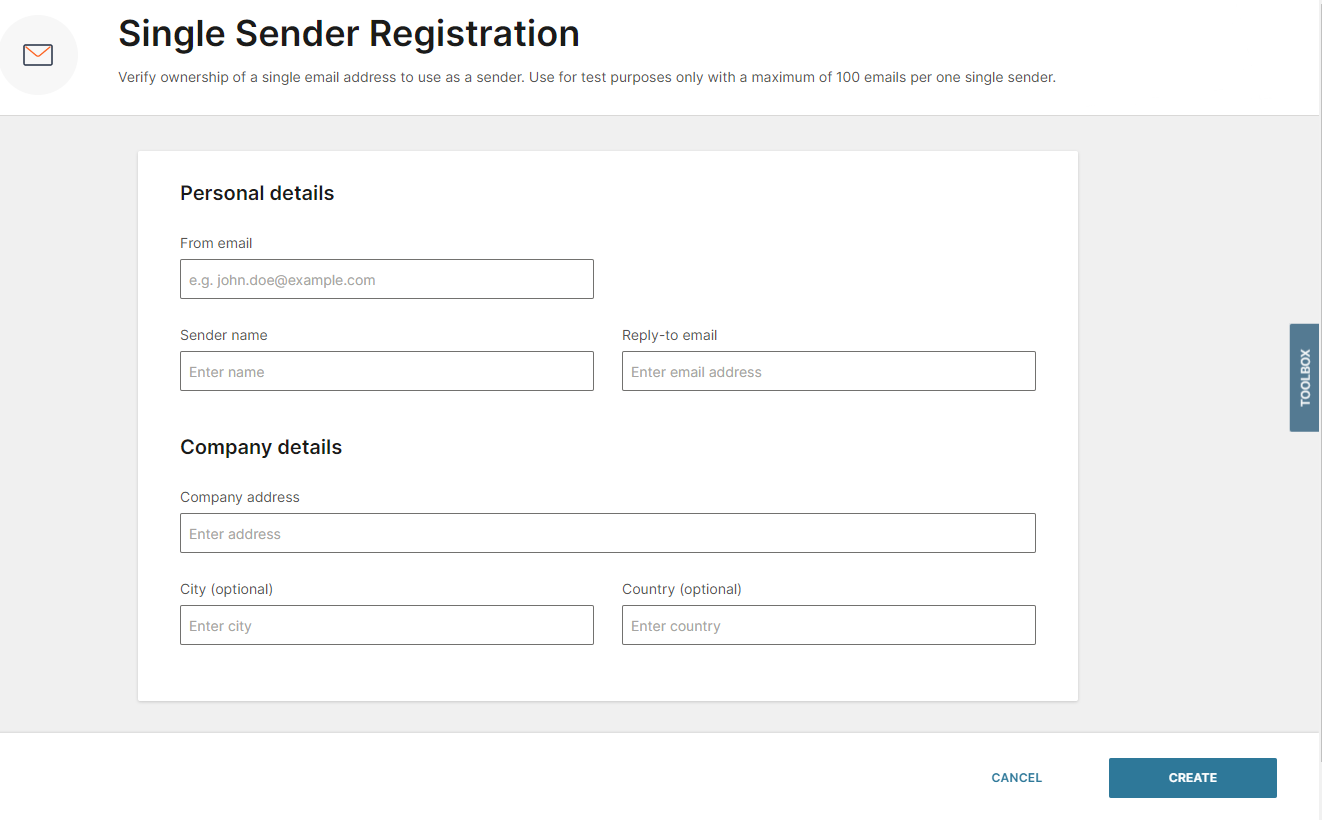The image size is (1322, 820).
Task: Click the CANCEL button
Action: coord(1016,778)
